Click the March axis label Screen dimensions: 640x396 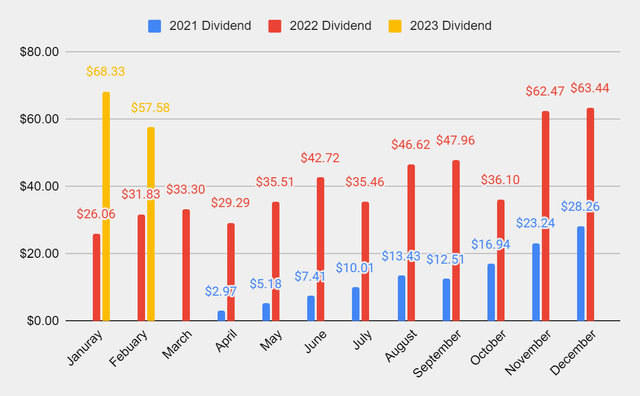click(177, 345)
